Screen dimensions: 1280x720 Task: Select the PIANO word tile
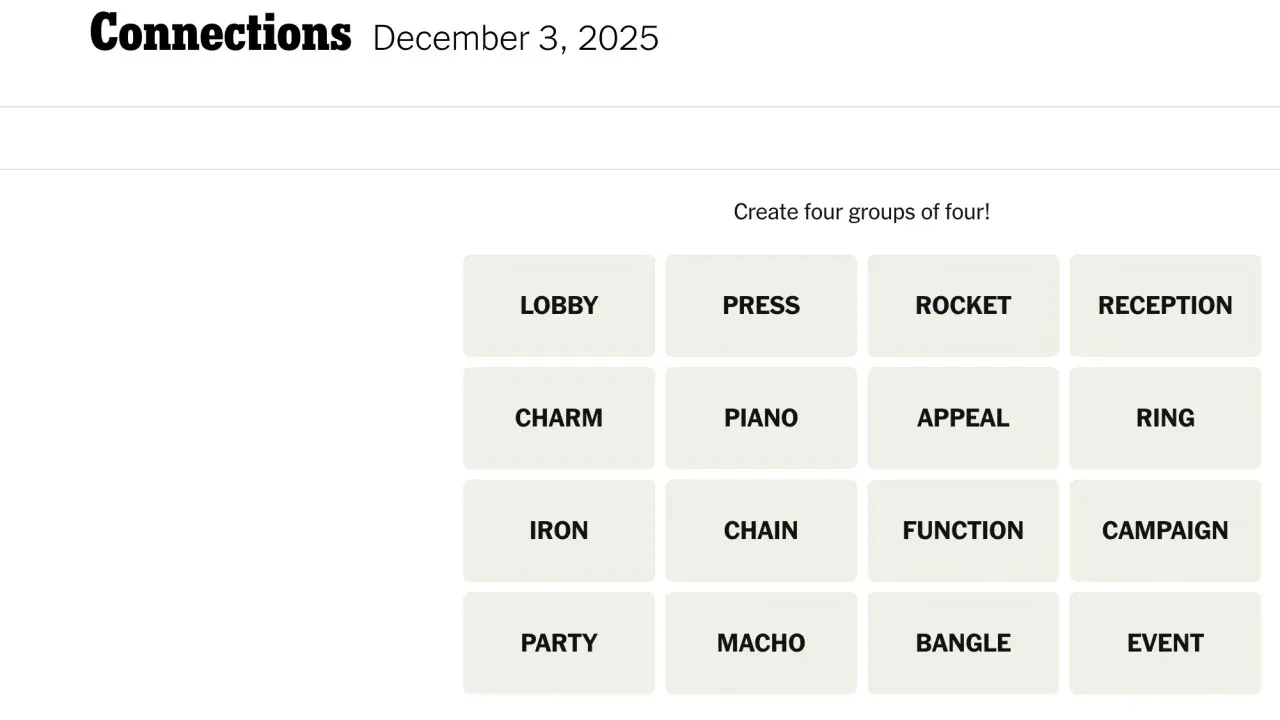click(x=761, y=418)
